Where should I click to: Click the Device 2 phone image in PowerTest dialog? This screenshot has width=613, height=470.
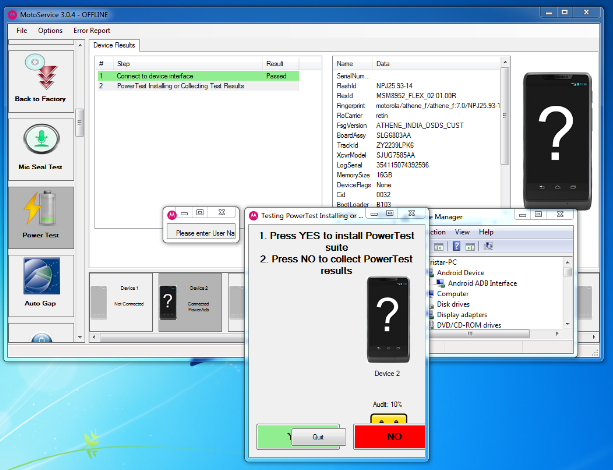coord(388,319)
